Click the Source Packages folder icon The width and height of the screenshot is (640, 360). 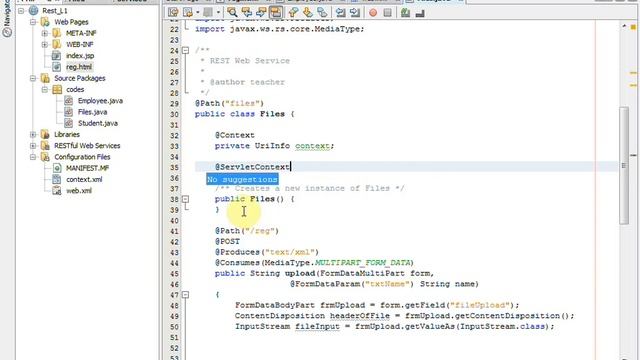pyautogui.click(x=45, y=78)
